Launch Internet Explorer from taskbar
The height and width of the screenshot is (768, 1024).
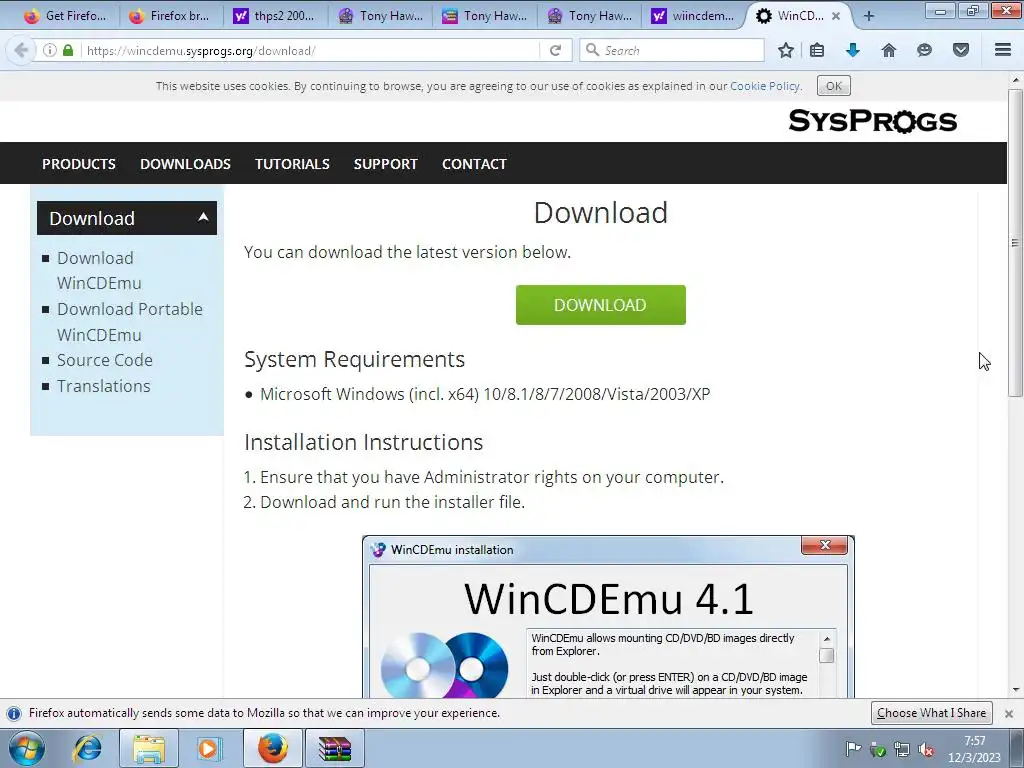tap(88, 748)
